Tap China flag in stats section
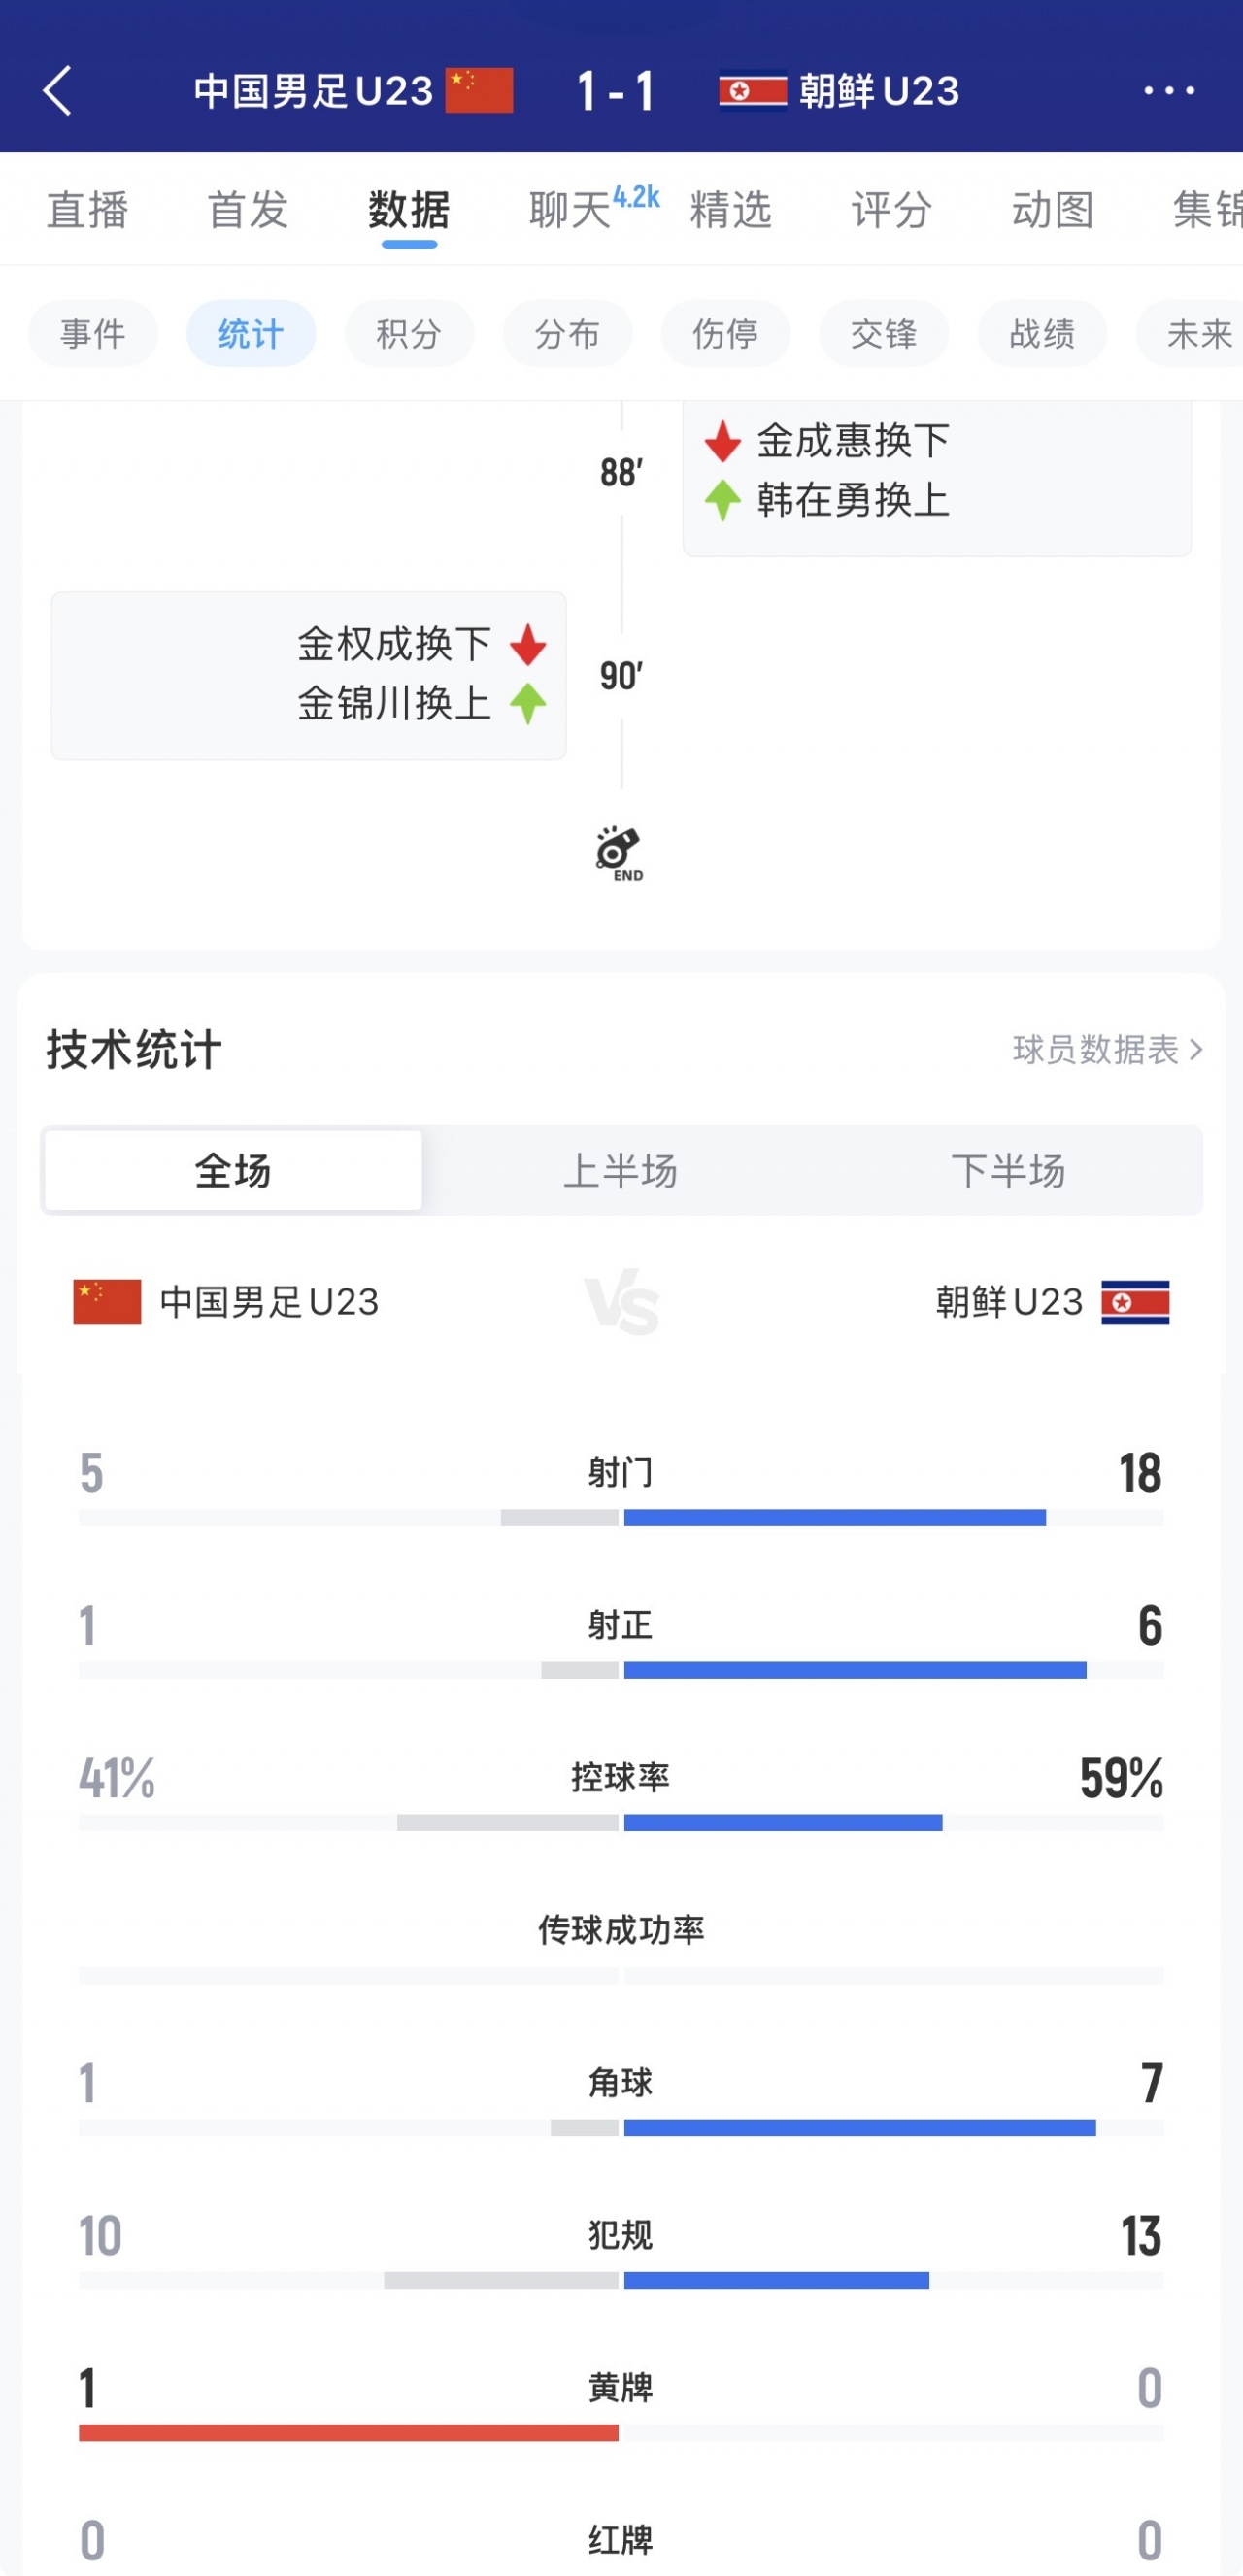Screen dimensions: 1243x2576 click(107, 1302)
